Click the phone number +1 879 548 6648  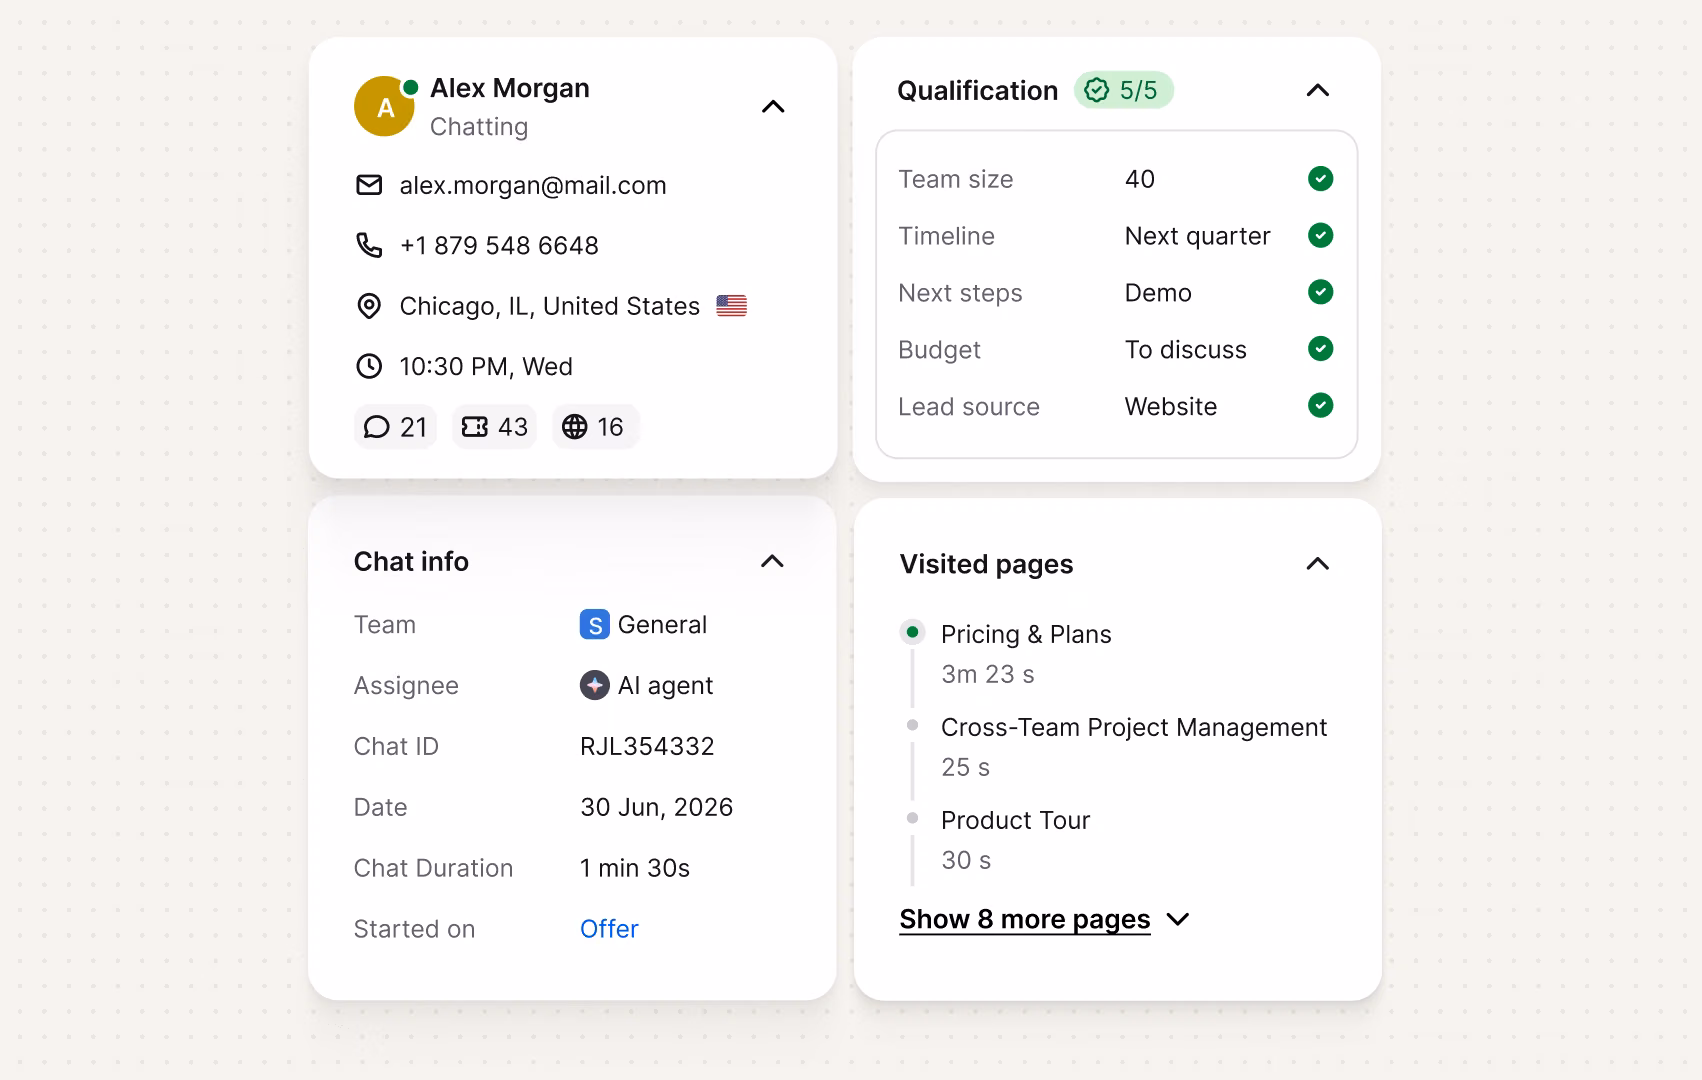(499, 245)
